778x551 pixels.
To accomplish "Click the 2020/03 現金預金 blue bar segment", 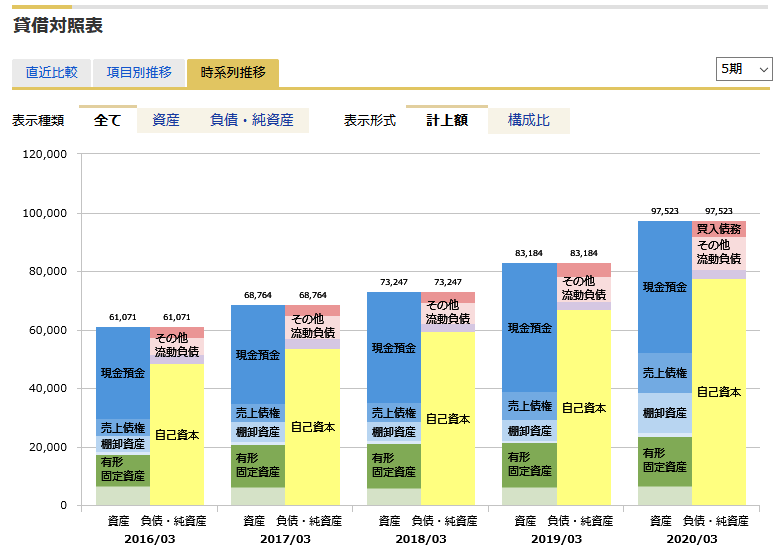I will [x=665, y=287].
